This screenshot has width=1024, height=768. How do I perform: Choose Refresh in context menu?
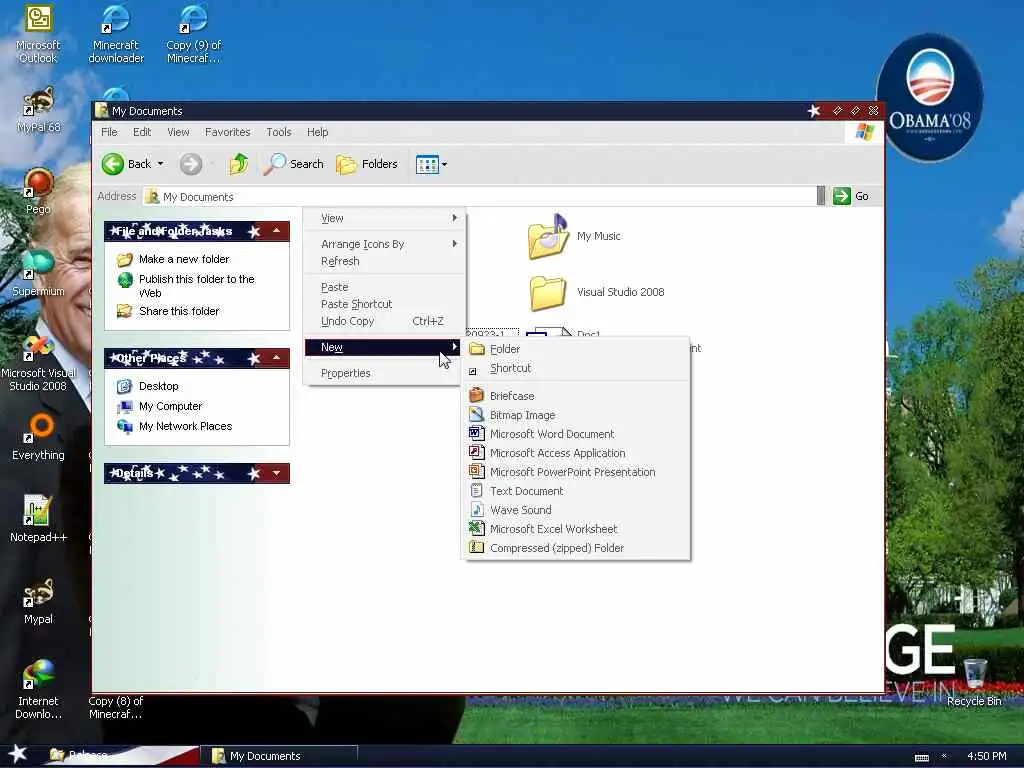tap(384, 261)
